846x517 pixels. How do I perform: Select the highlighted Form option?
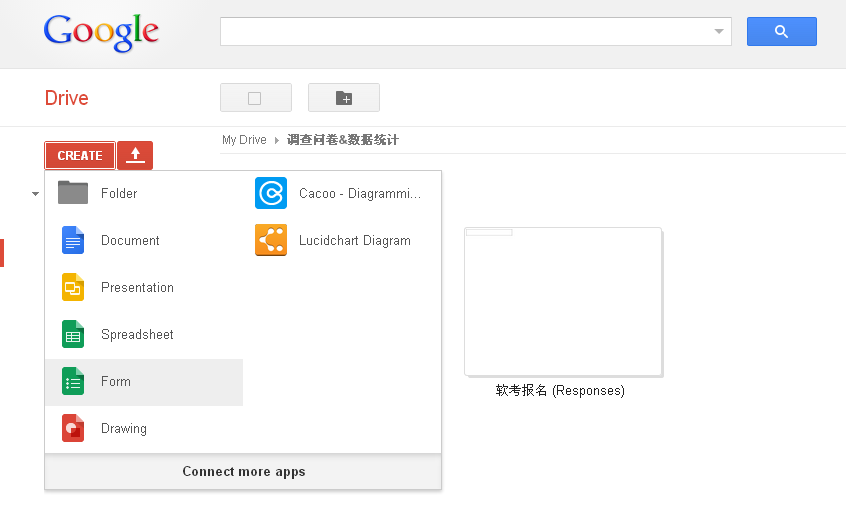click(144, 382)
